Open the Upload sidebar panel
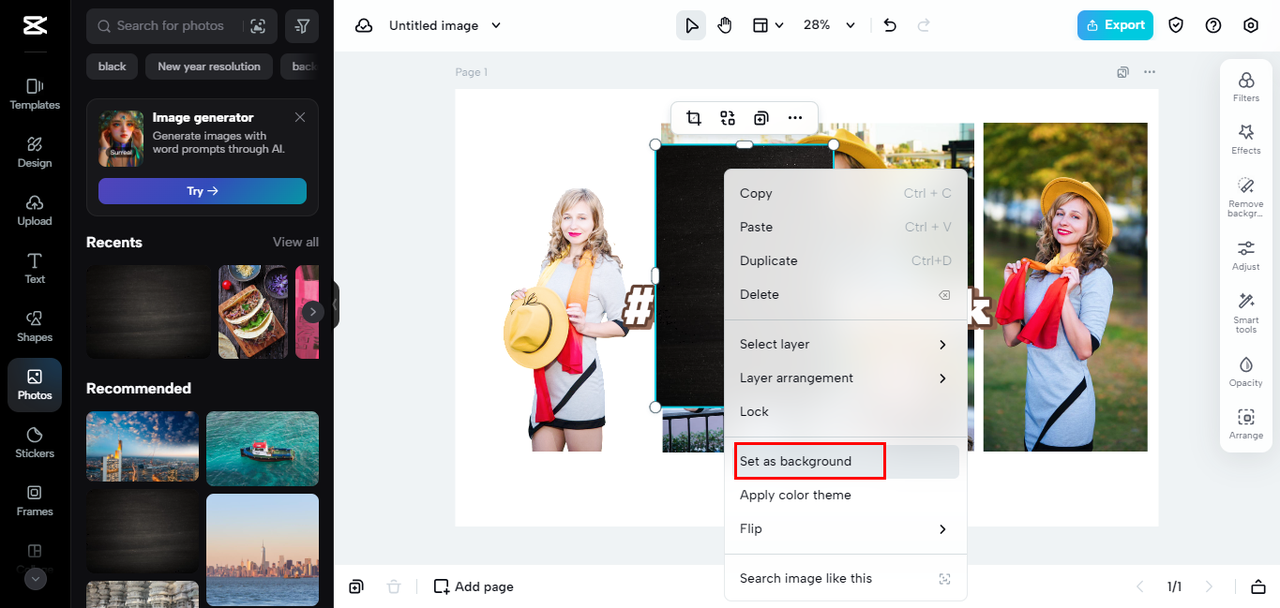1280x608 pixels. [x=35, y=210]
